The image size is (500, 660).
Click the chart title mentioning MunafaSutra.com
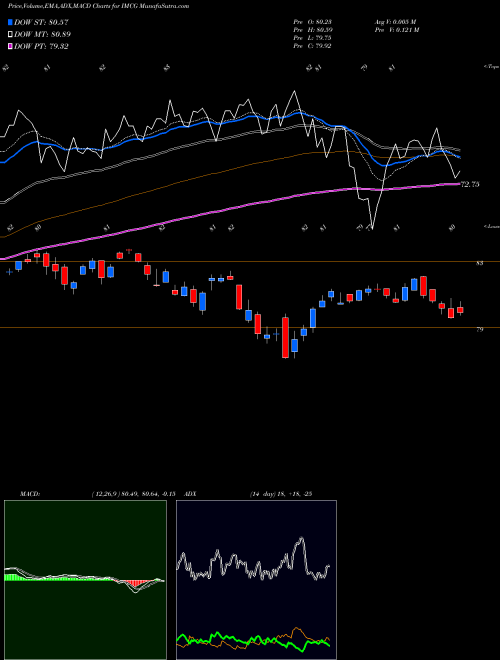pos(98,6)
